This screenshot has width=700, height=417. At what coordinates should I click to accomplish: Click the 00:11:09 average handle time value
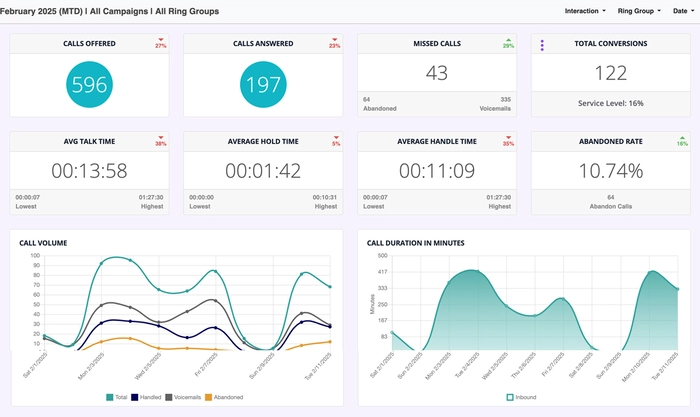pyautogui.click(x=437, y=171)
